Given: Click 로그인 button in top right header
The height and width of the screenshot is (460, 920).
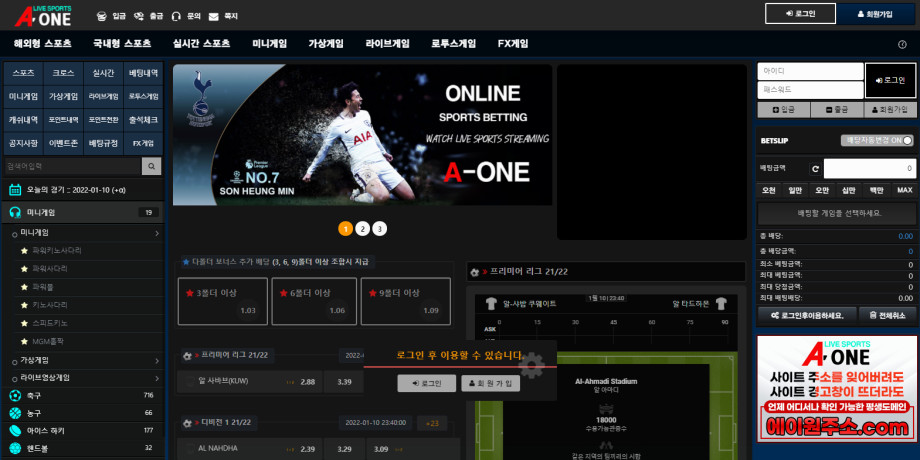Looking at the screenshot, I should [x=800, y=14].
